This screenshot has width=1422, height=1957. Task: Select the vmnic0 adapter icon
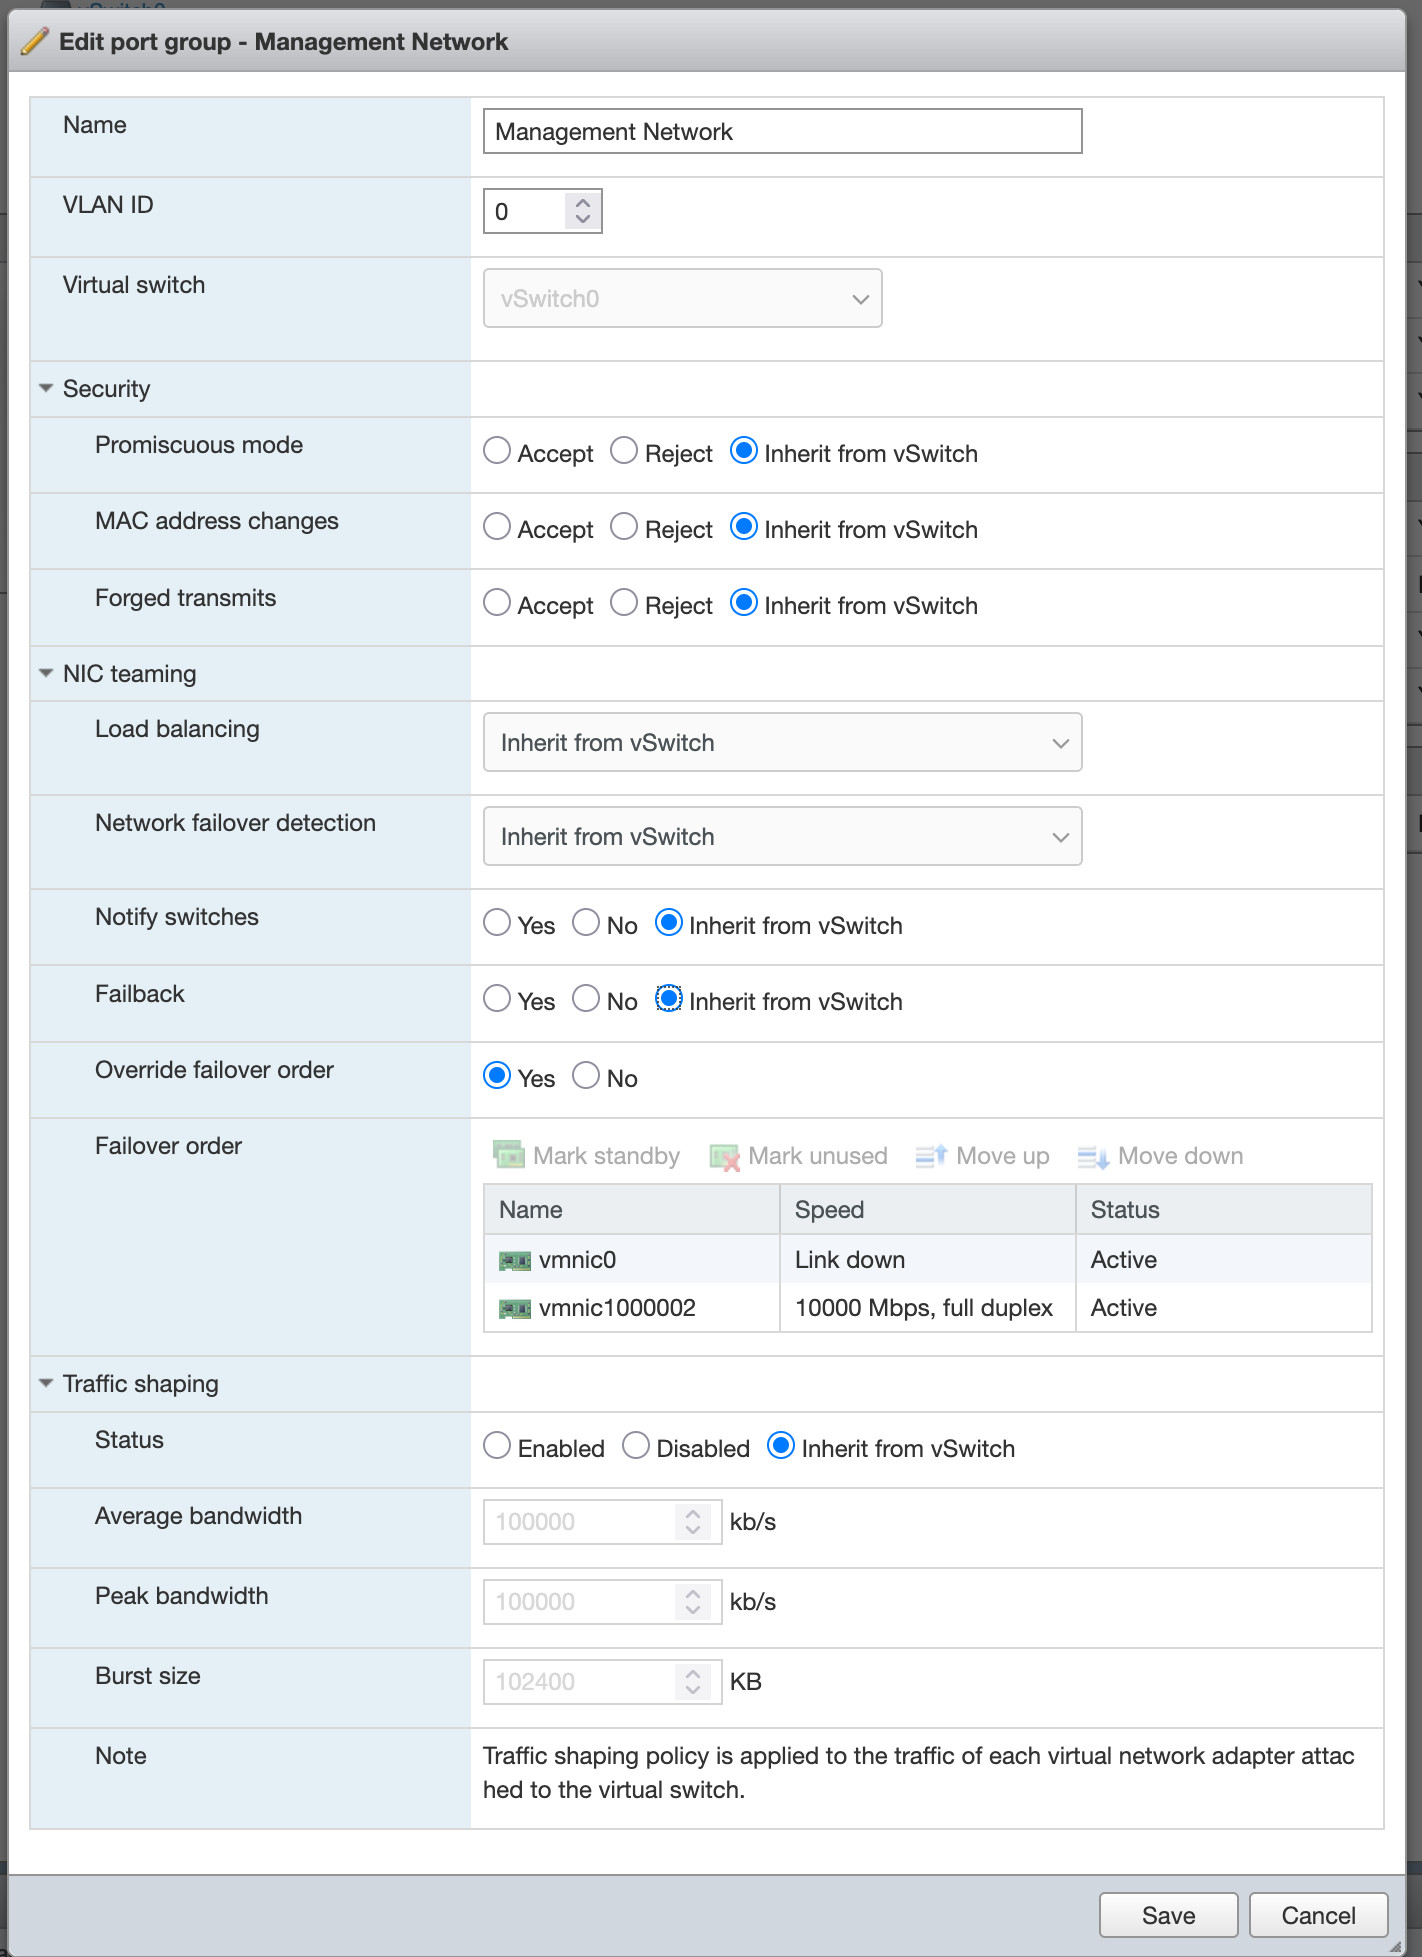tap(514, 1261)
